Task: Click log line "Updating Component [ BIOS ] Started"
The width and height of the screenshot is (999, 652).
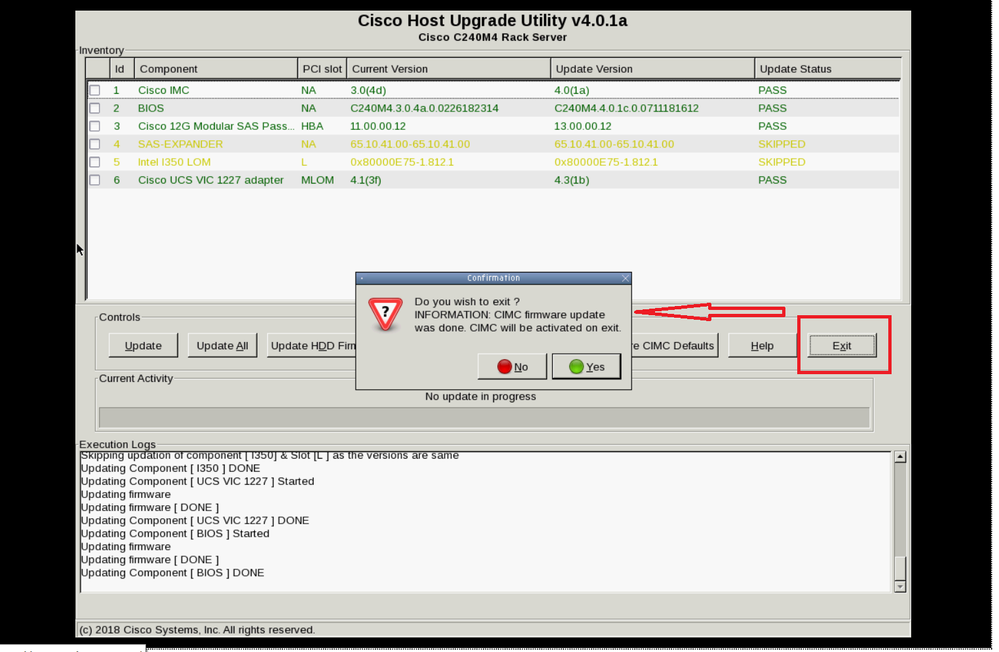Action: point(175,533)
